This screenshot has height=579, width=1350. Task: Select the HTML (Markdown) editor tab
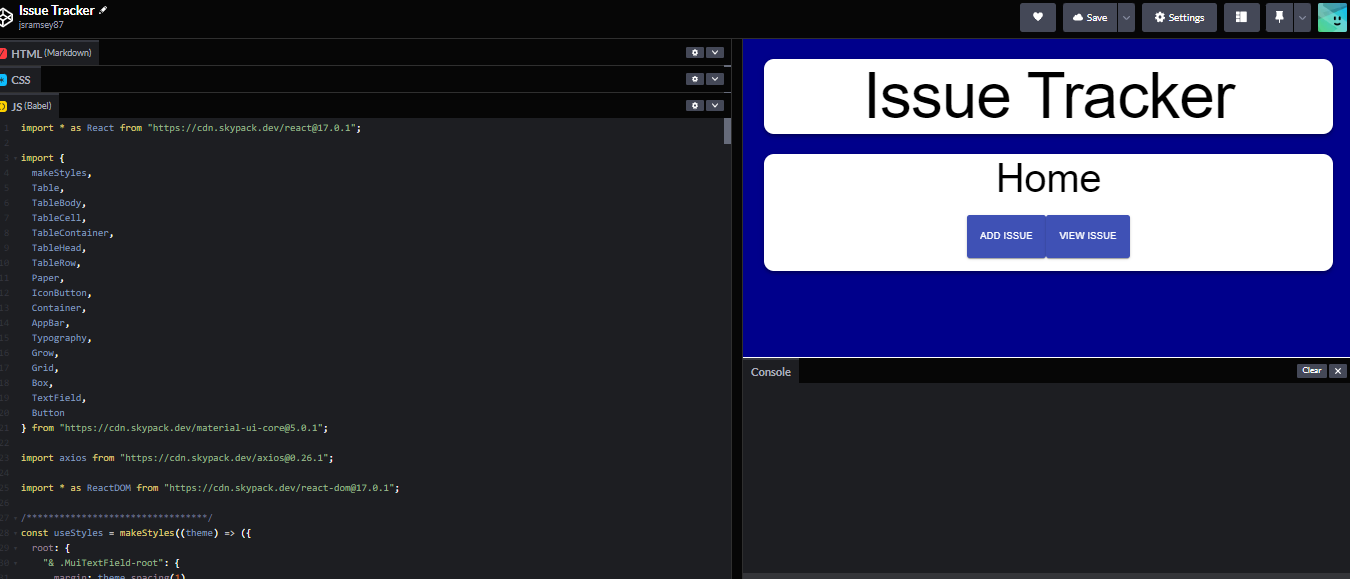tap(48, 53)
